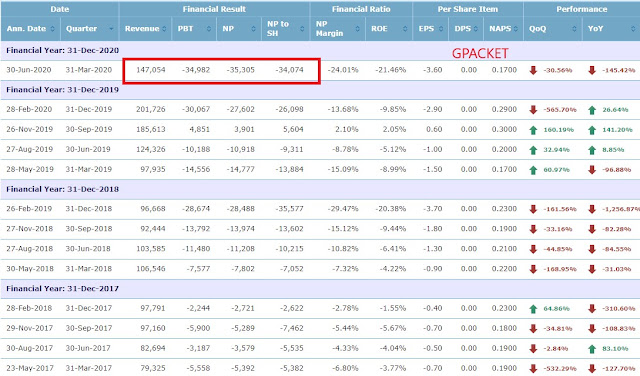Click the EPS column header label
The image size is (640, 376).
tap(426, 29)
